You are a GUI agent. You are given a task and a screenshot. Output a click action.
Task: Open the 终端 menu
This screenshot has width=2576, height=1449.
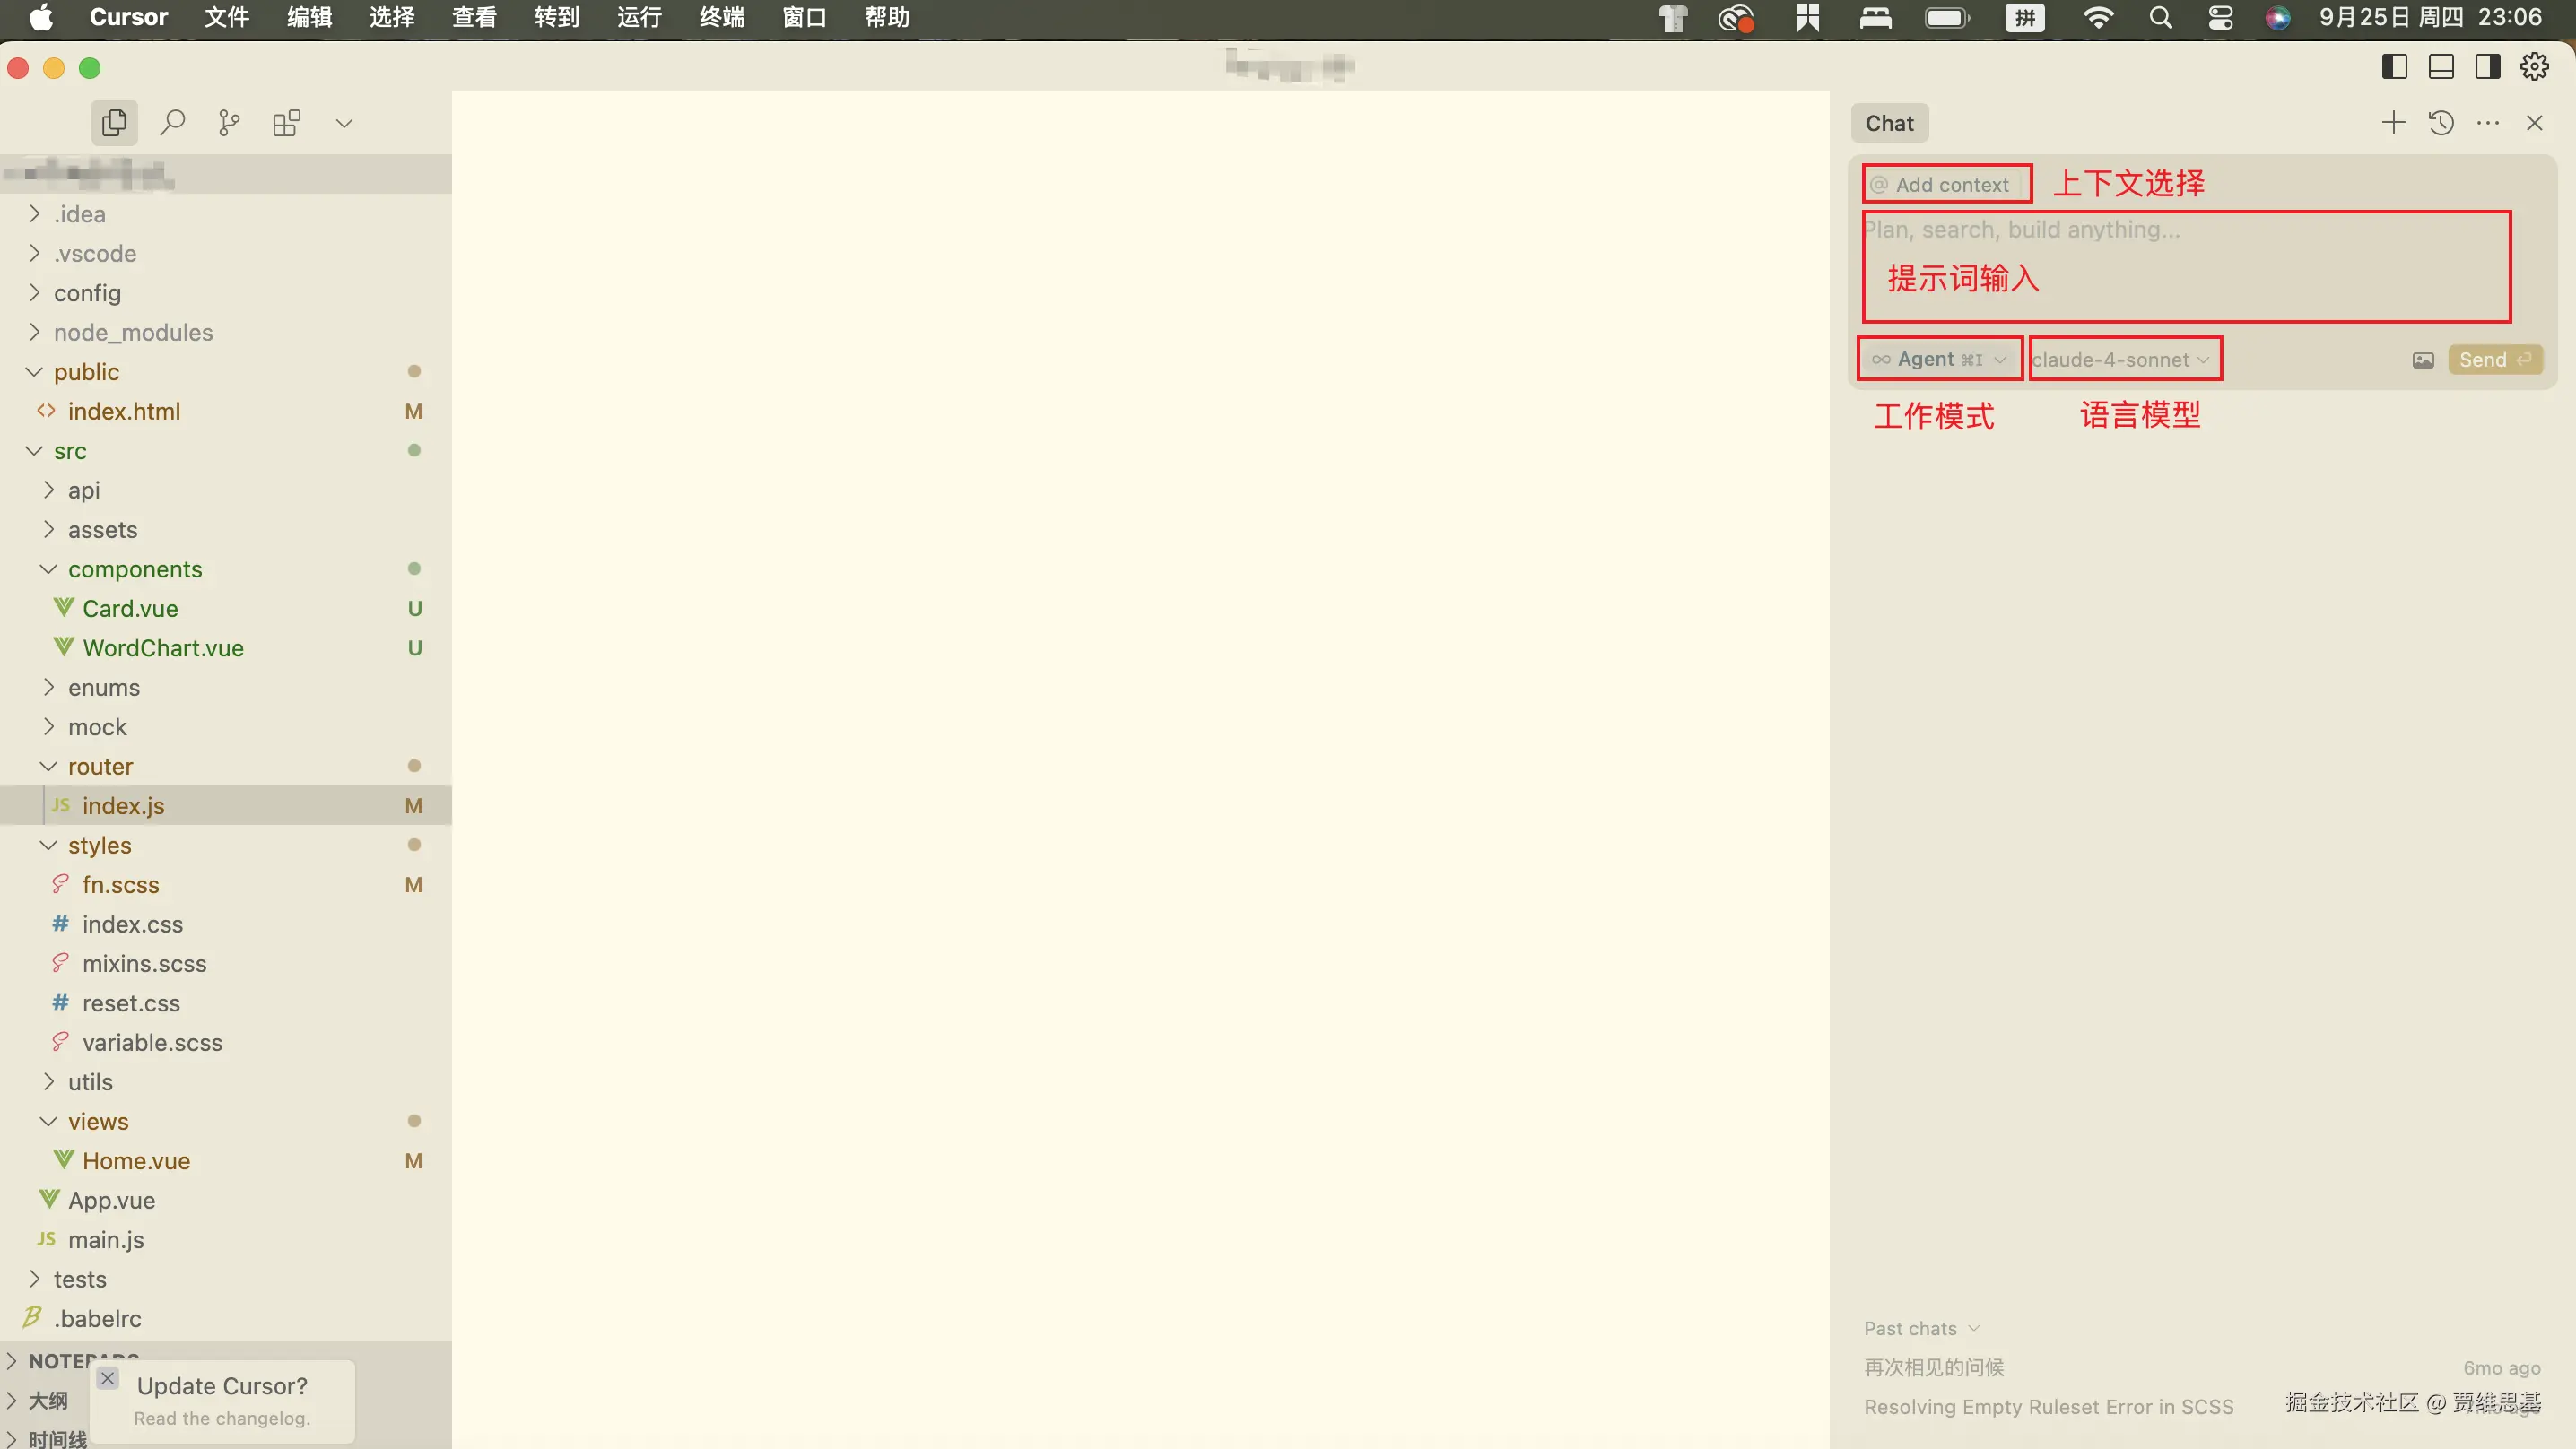(721, 17)
